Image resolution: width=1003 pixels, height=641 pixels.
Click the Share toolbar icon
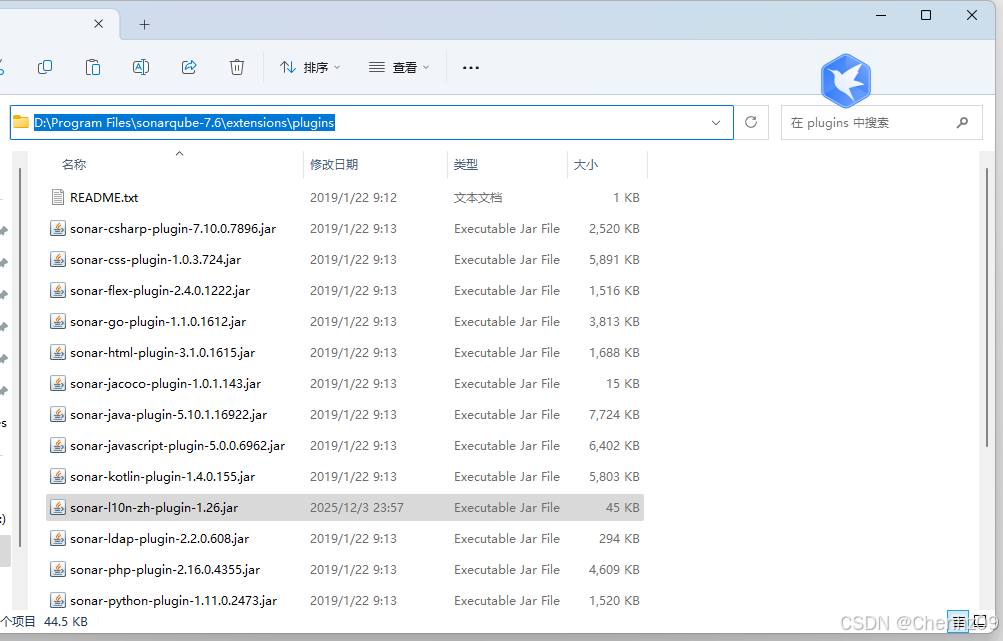point(189,67)
